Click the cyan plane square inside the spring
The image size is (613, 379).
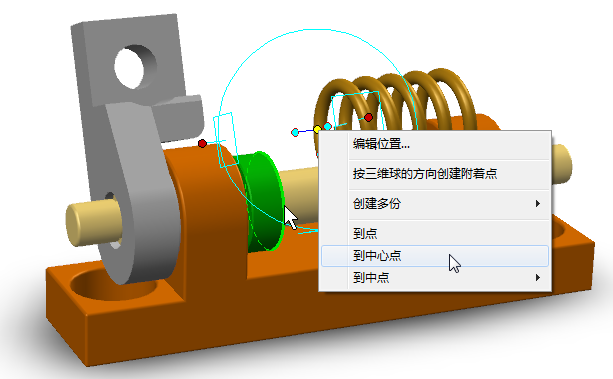click(x=356, y=111)
